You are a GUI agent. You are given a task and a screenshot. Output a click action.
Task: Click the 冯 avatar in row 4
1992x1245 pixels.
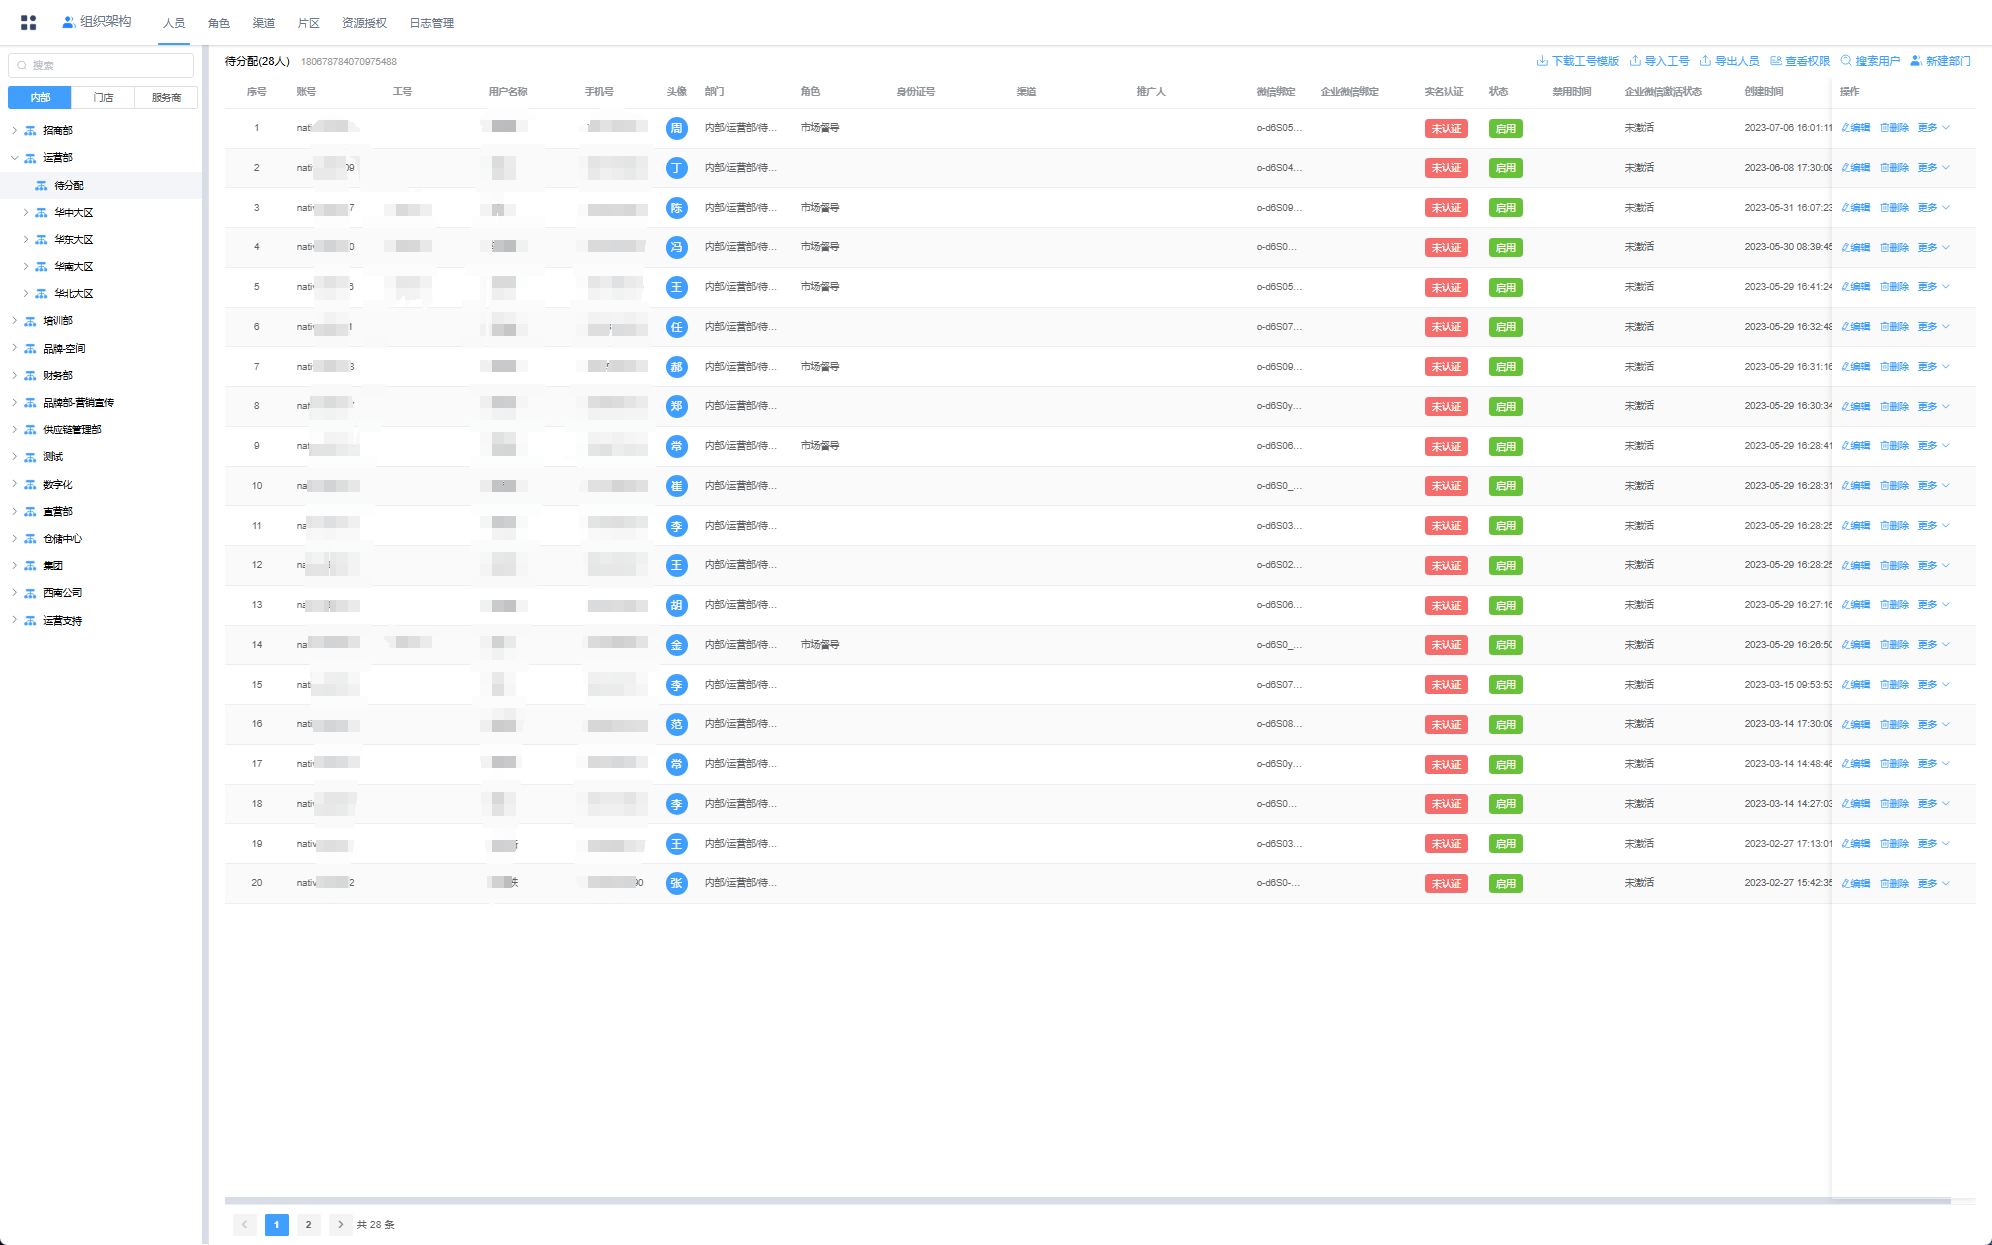[x=676, y=247]
